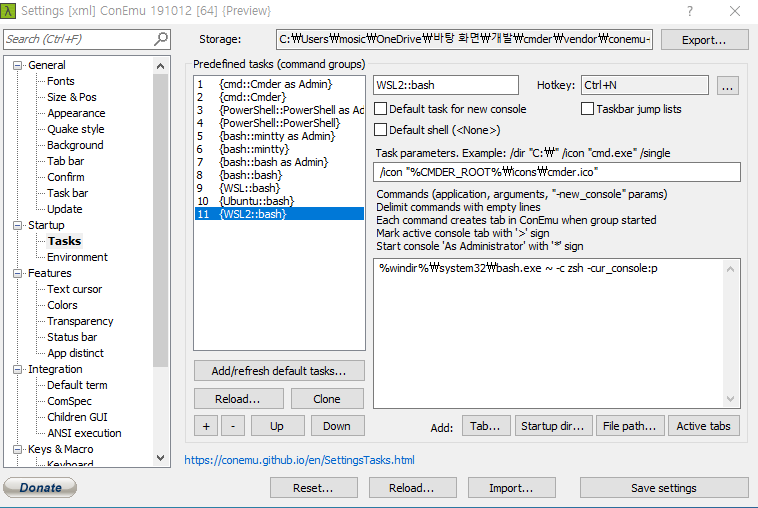The width and height of the screenshot is (758, 508).
Task: Select task {PowerShell::PowerShell}
Action: tap(279, 123)
